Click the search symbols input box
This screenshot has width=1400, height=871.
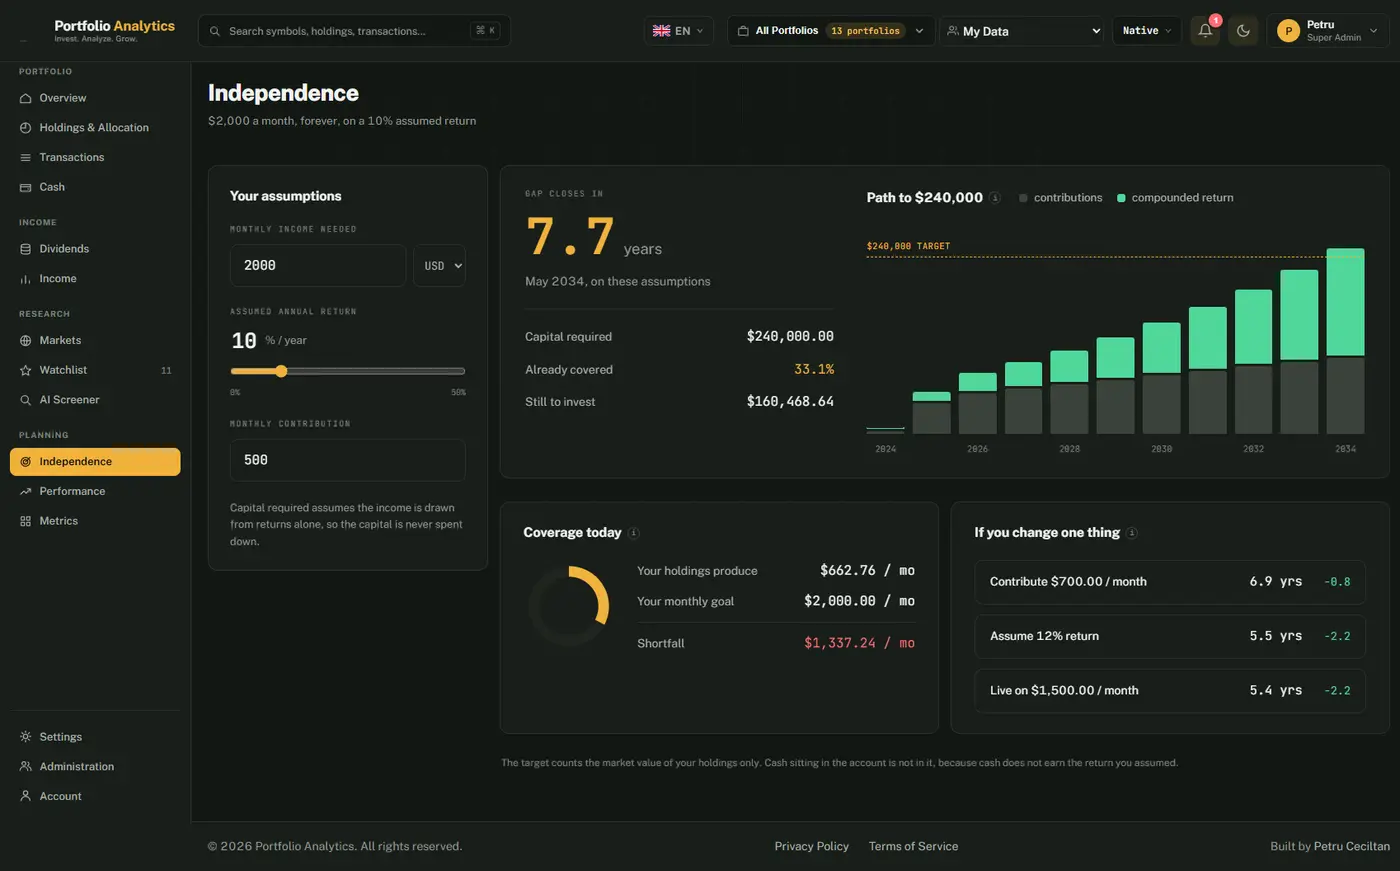click(x=354, y=31)
